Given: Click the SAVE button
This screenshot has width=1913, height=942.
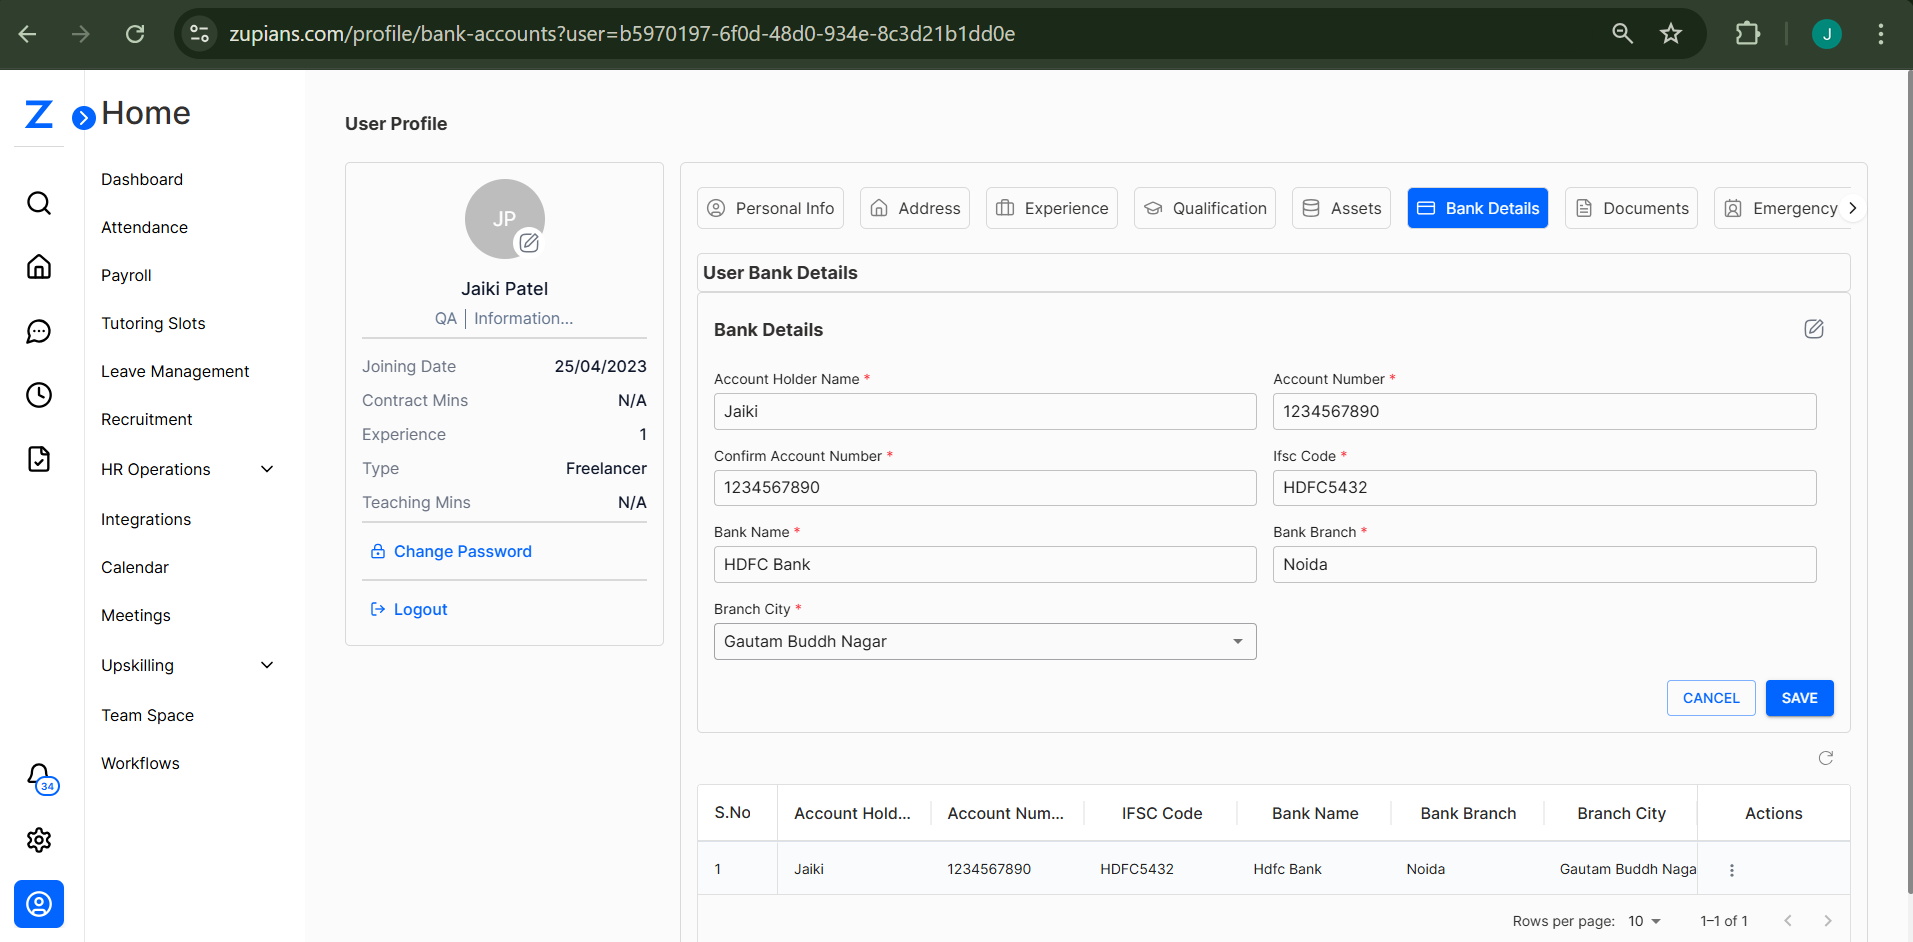Looking at the screenshot, I should [1798, 698].
